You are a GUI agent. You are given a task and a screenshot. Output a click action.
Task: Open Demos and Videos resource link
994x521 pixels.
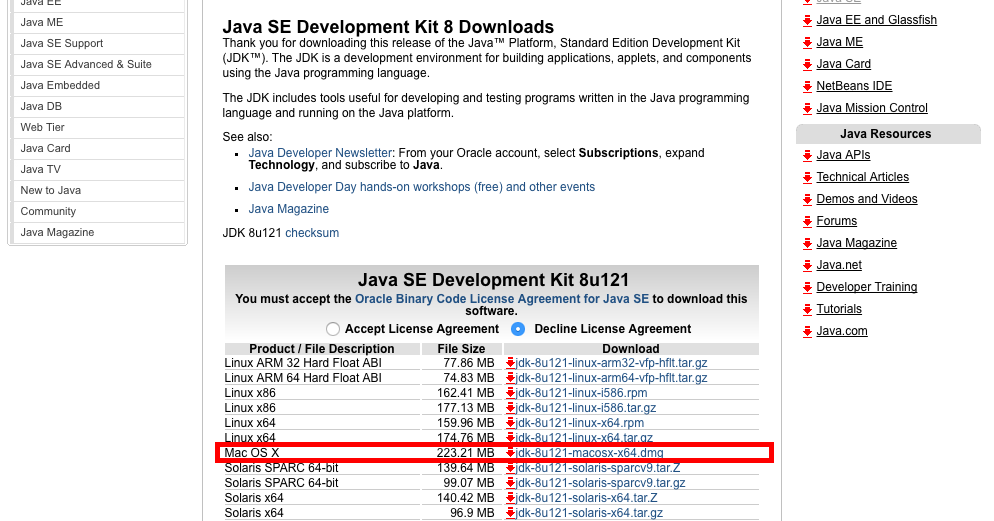[x=867, y=199]
